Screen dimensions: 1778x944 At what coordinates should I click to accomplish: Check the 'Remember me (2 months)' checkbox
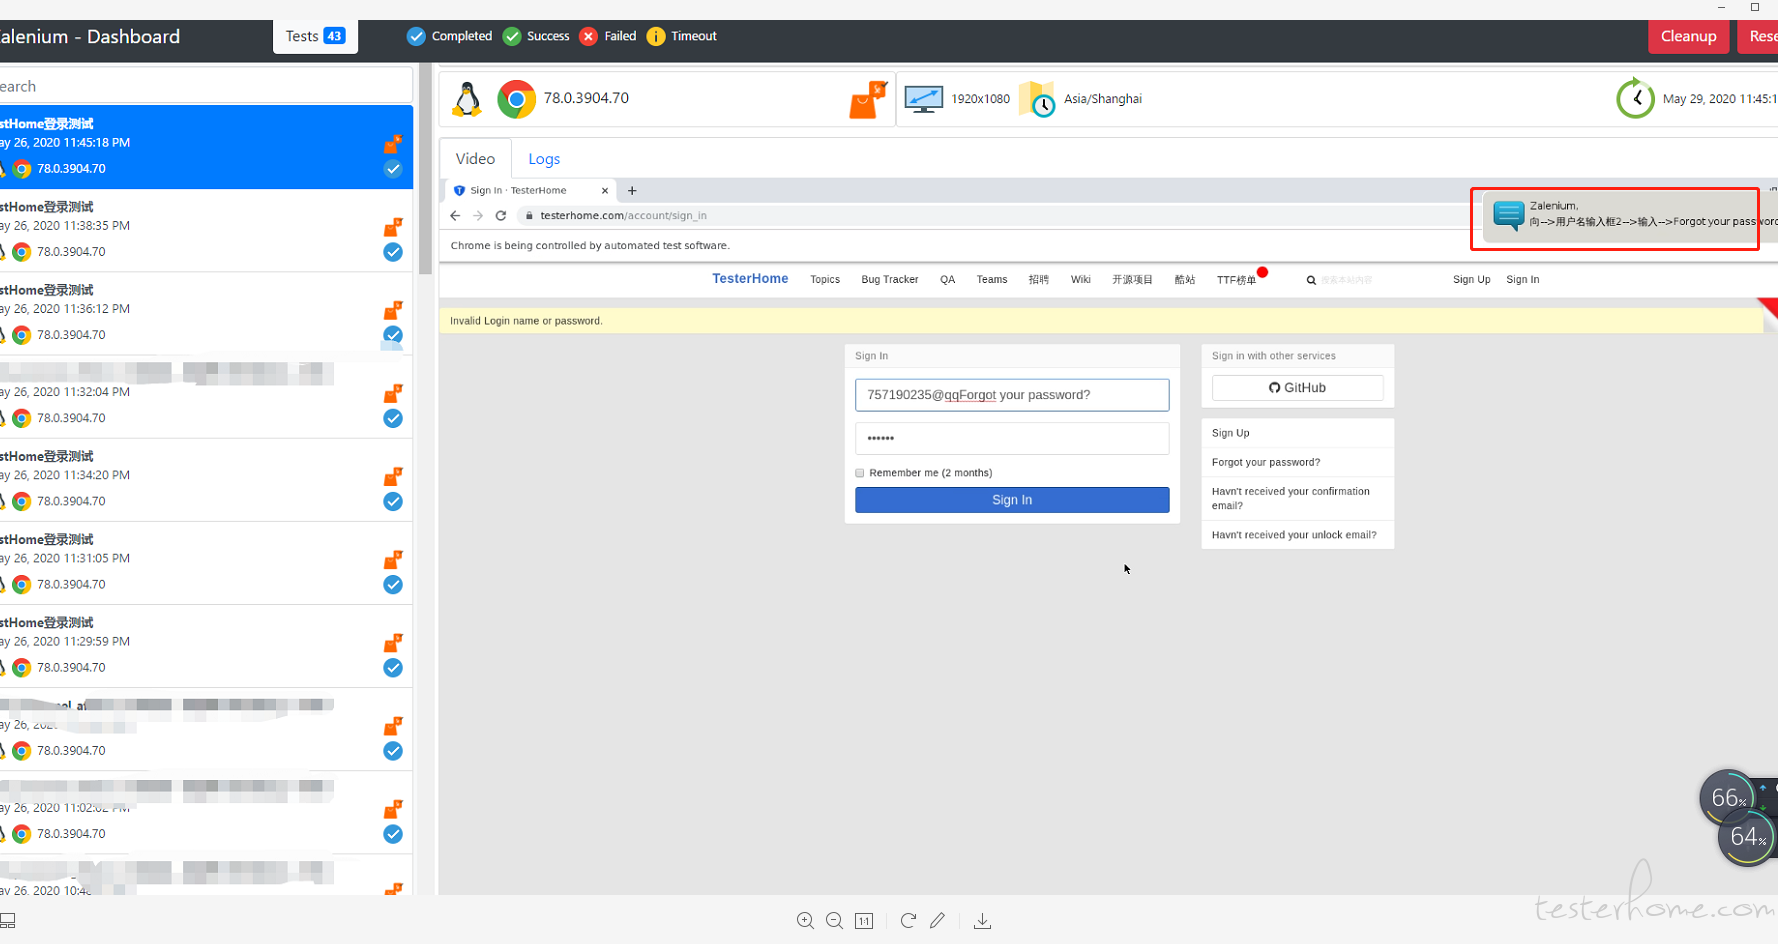pyautogui.click(x=860, y=473)
